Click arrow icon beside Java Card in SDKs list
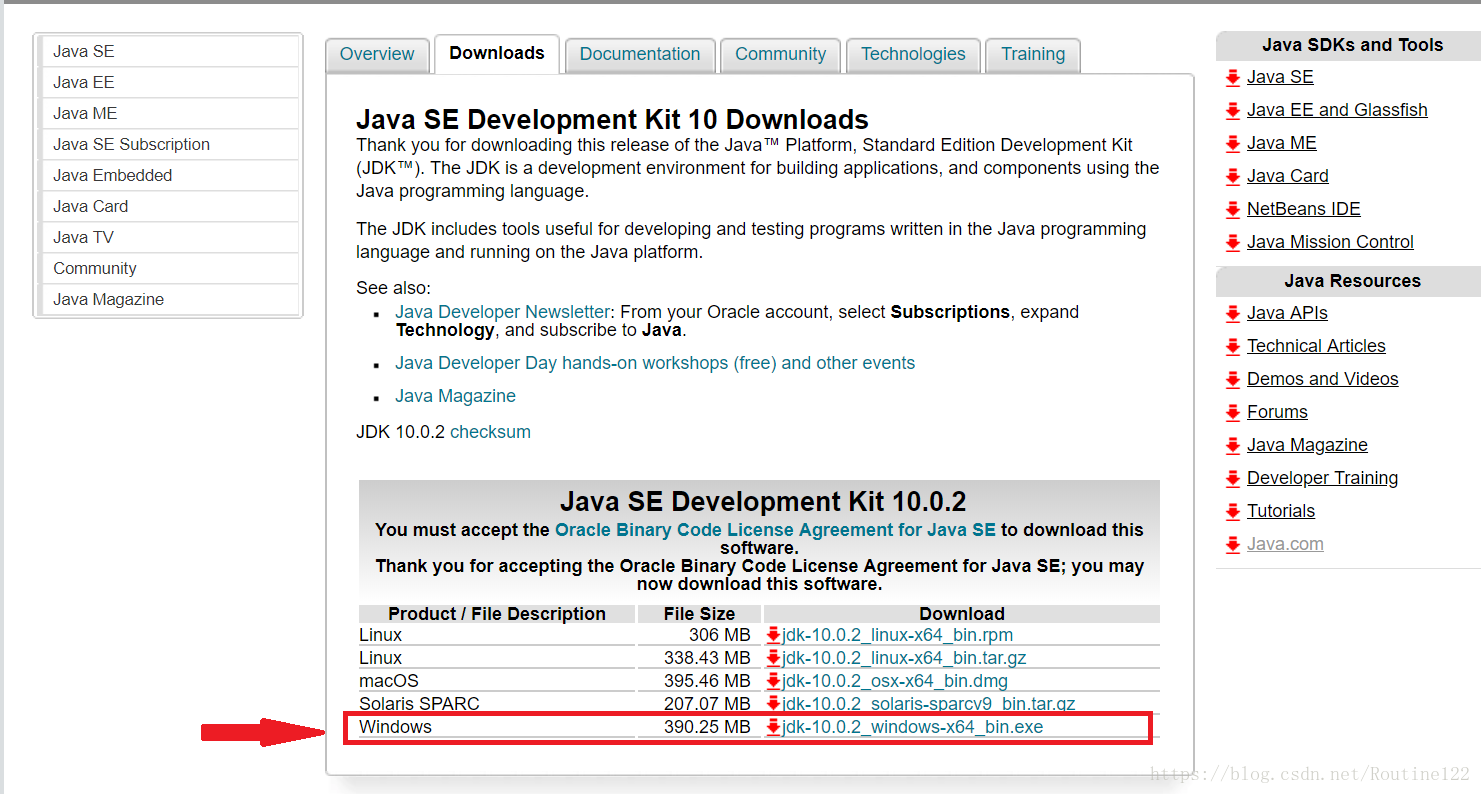The width and height of the screenshot is (1481, 794). (1233, 177)
